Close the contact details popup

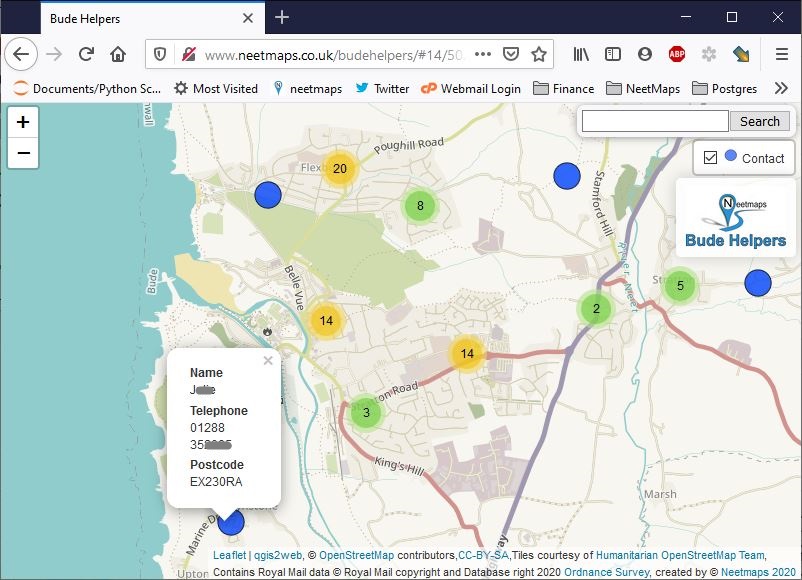point(268,361)
